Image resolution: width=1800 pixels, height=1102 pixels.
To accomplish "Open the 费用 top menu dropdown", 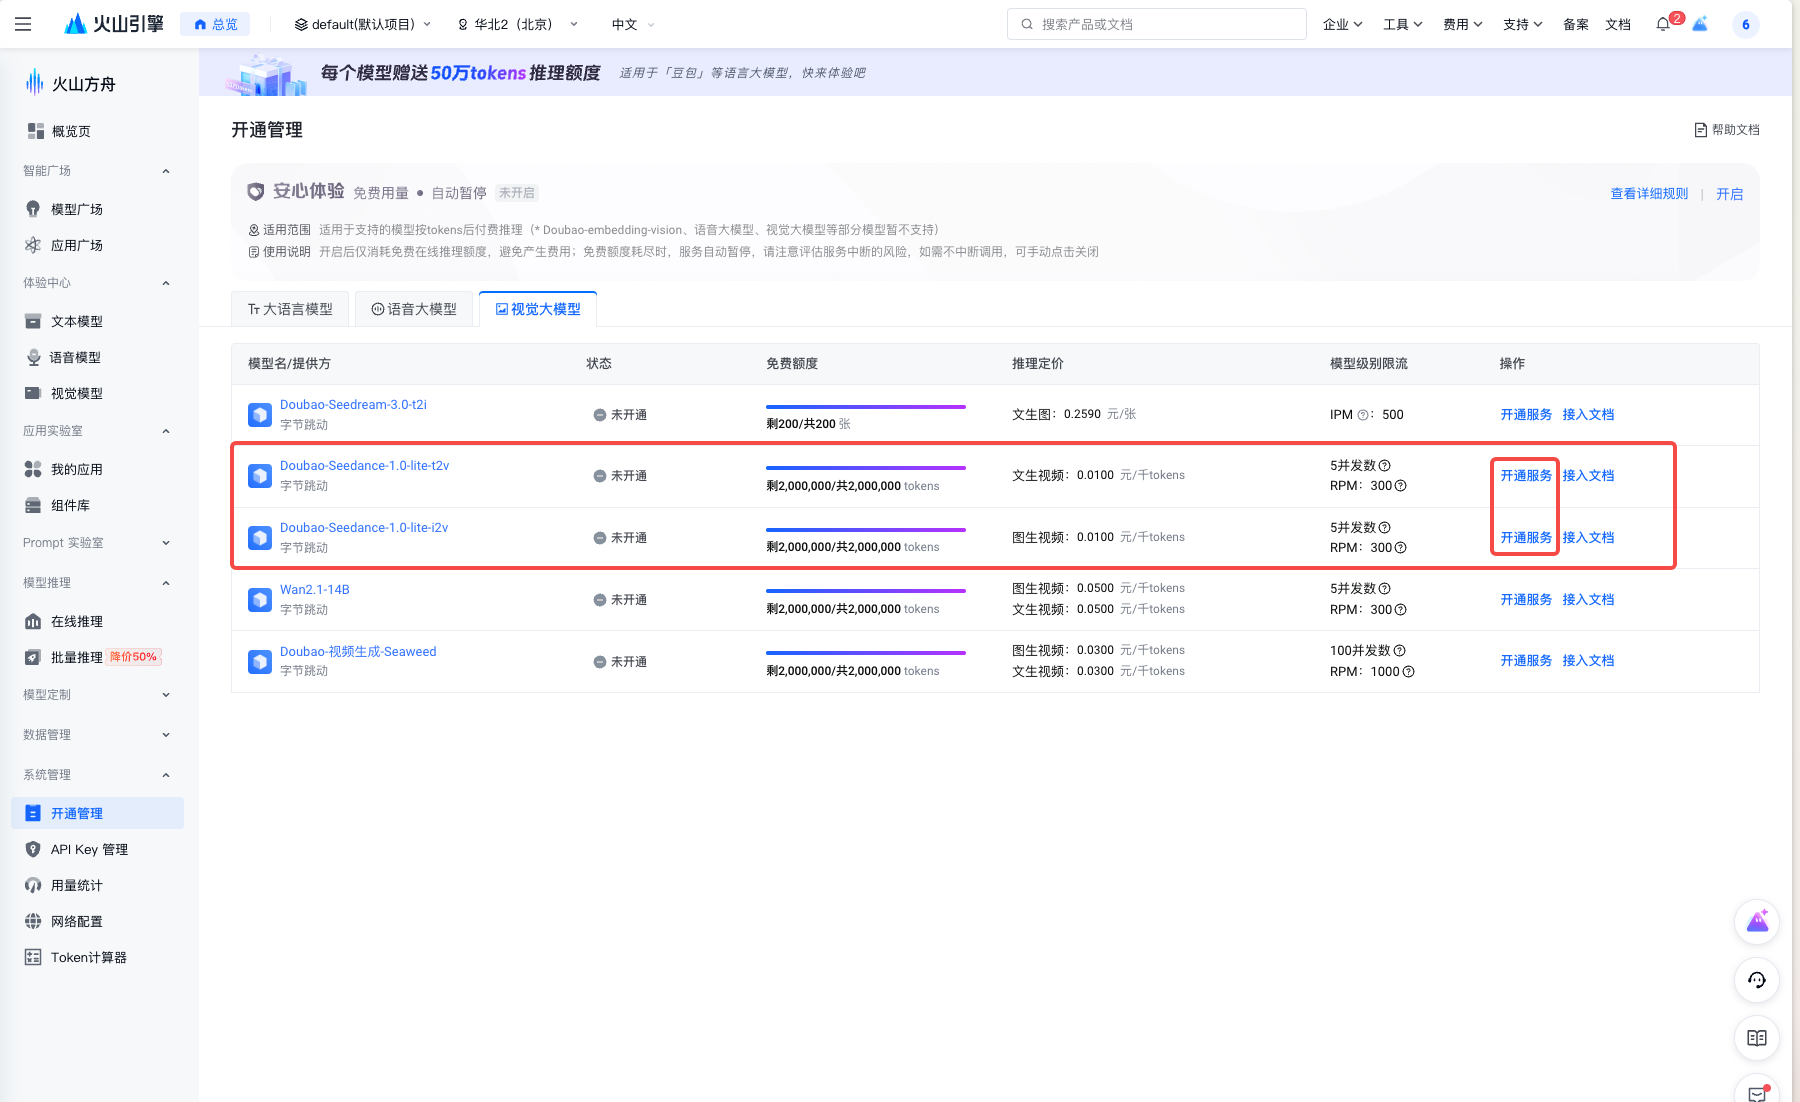I will tap(1462, 24).
